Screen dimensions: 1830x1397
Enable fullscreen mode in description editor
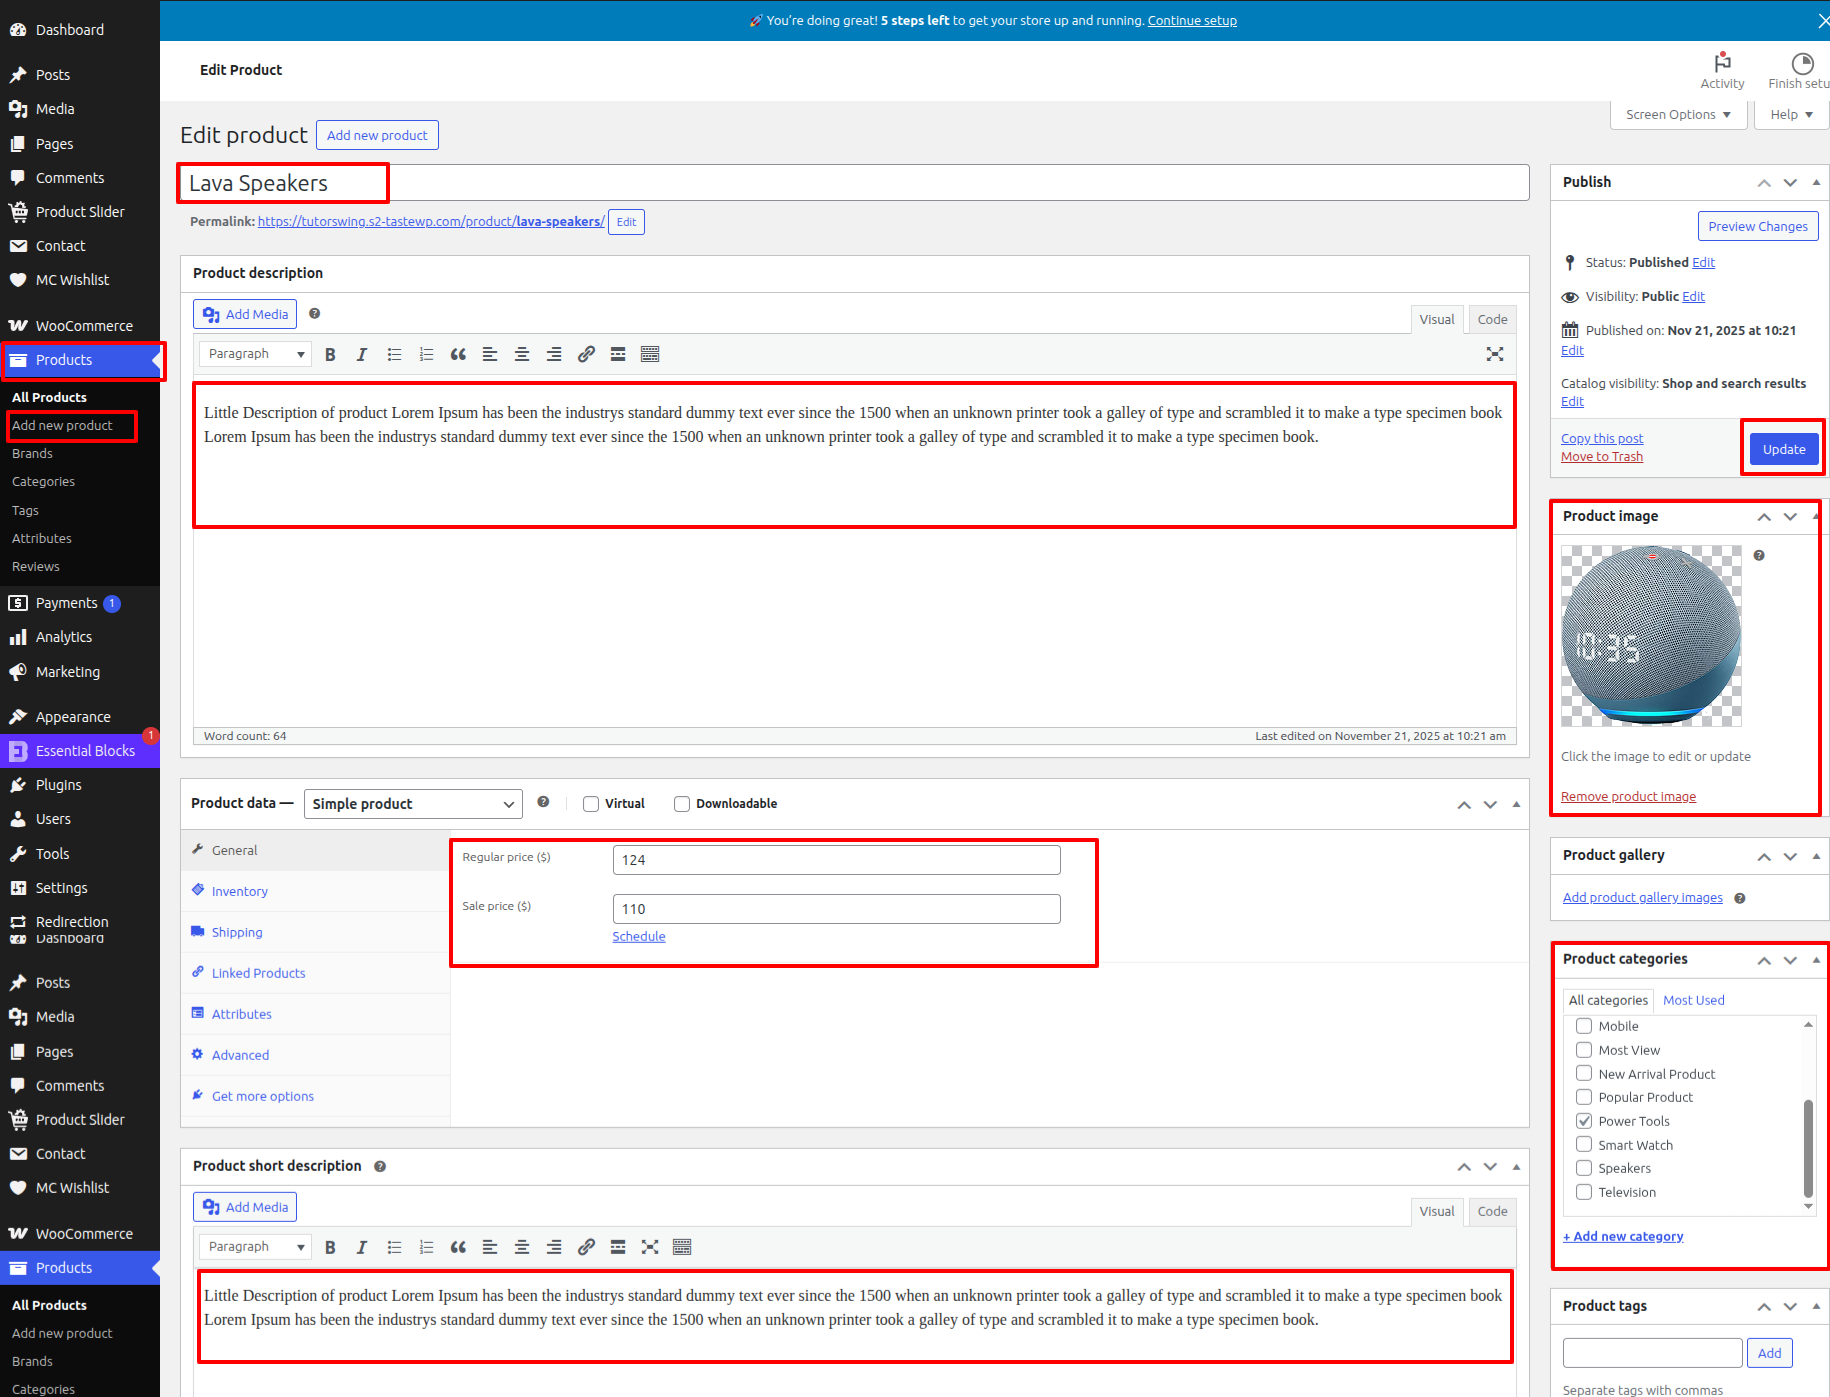pyautogui.click(x=1495, y=354)
